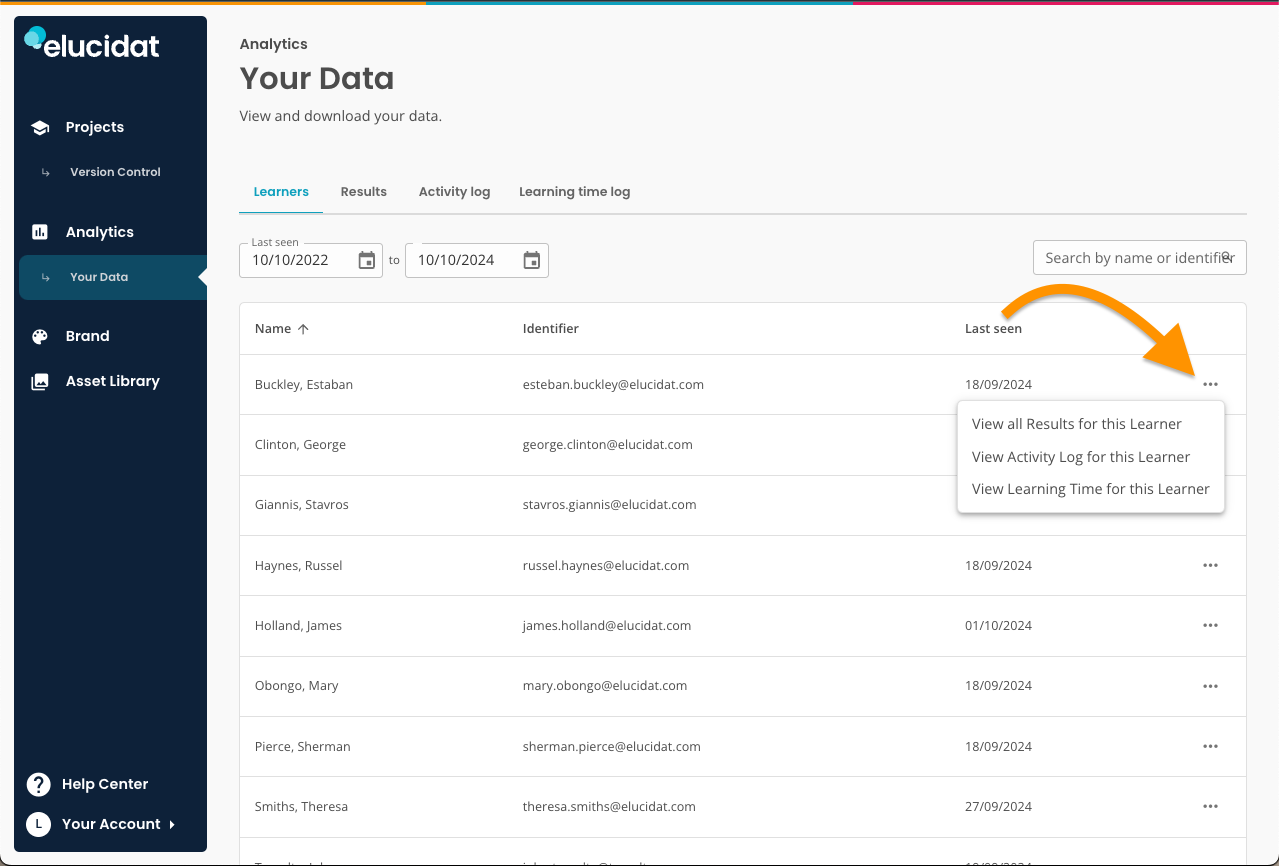Click esteban.buckley@elucidat.com identifier
This screenshot has width=1279, height=866.
pos(613,384)
